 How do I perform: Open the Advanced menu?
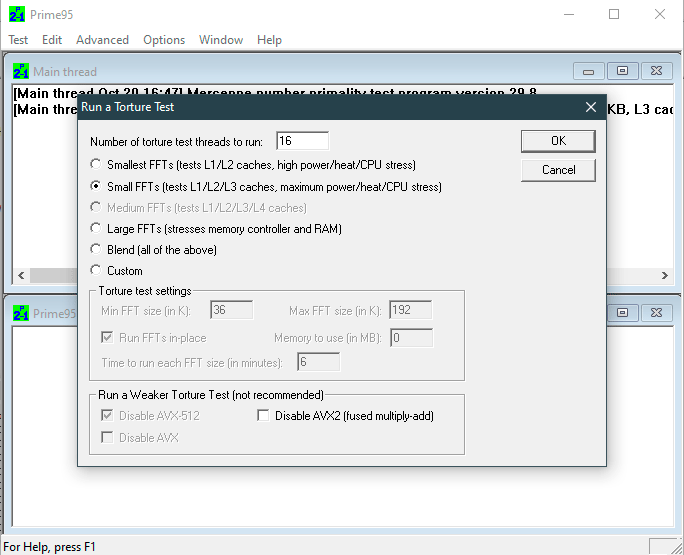(x=103, y=40)
